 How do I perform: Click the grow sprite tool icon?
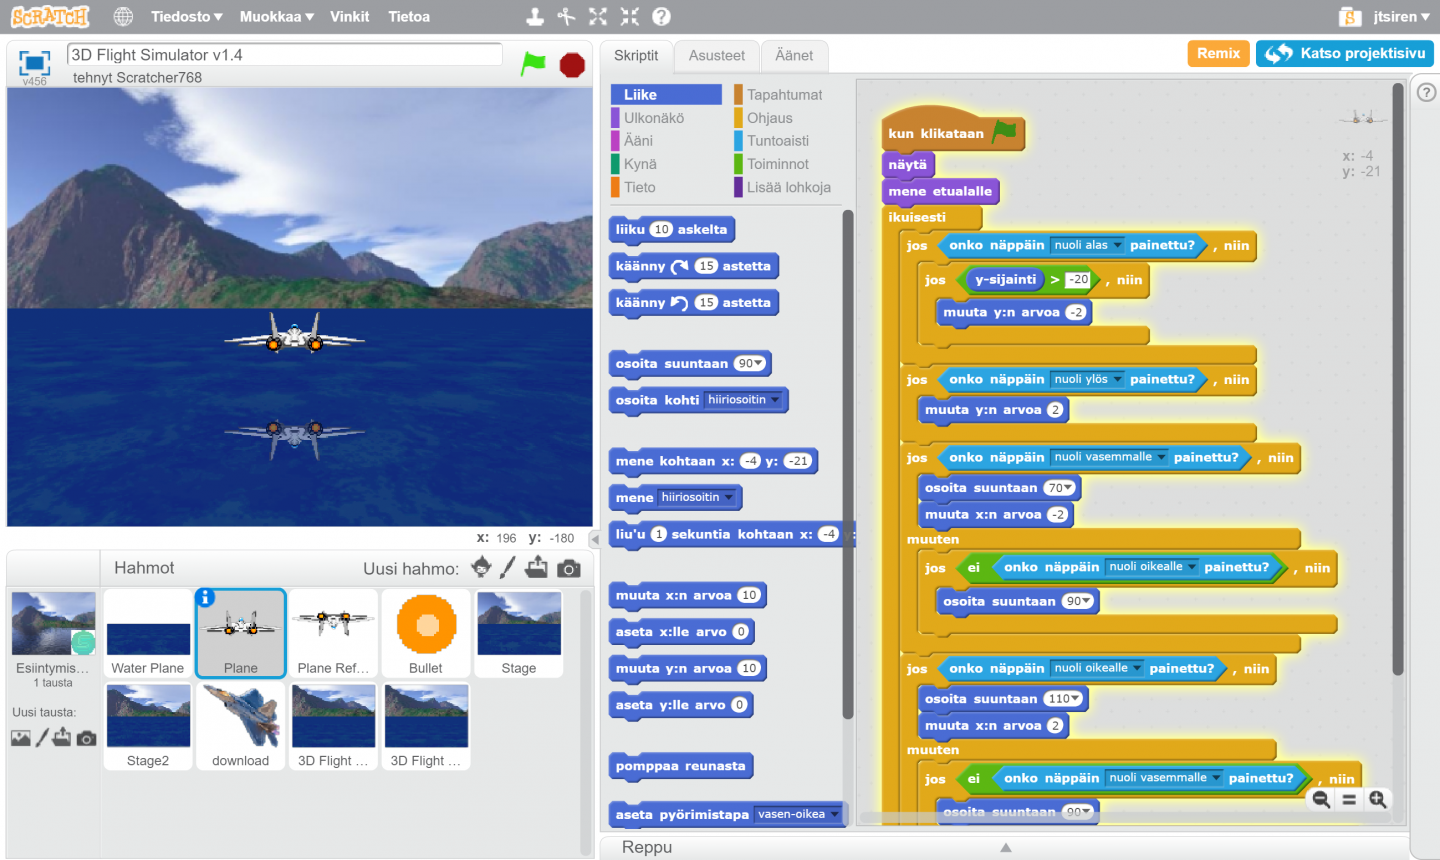click(x=598, y=16)
